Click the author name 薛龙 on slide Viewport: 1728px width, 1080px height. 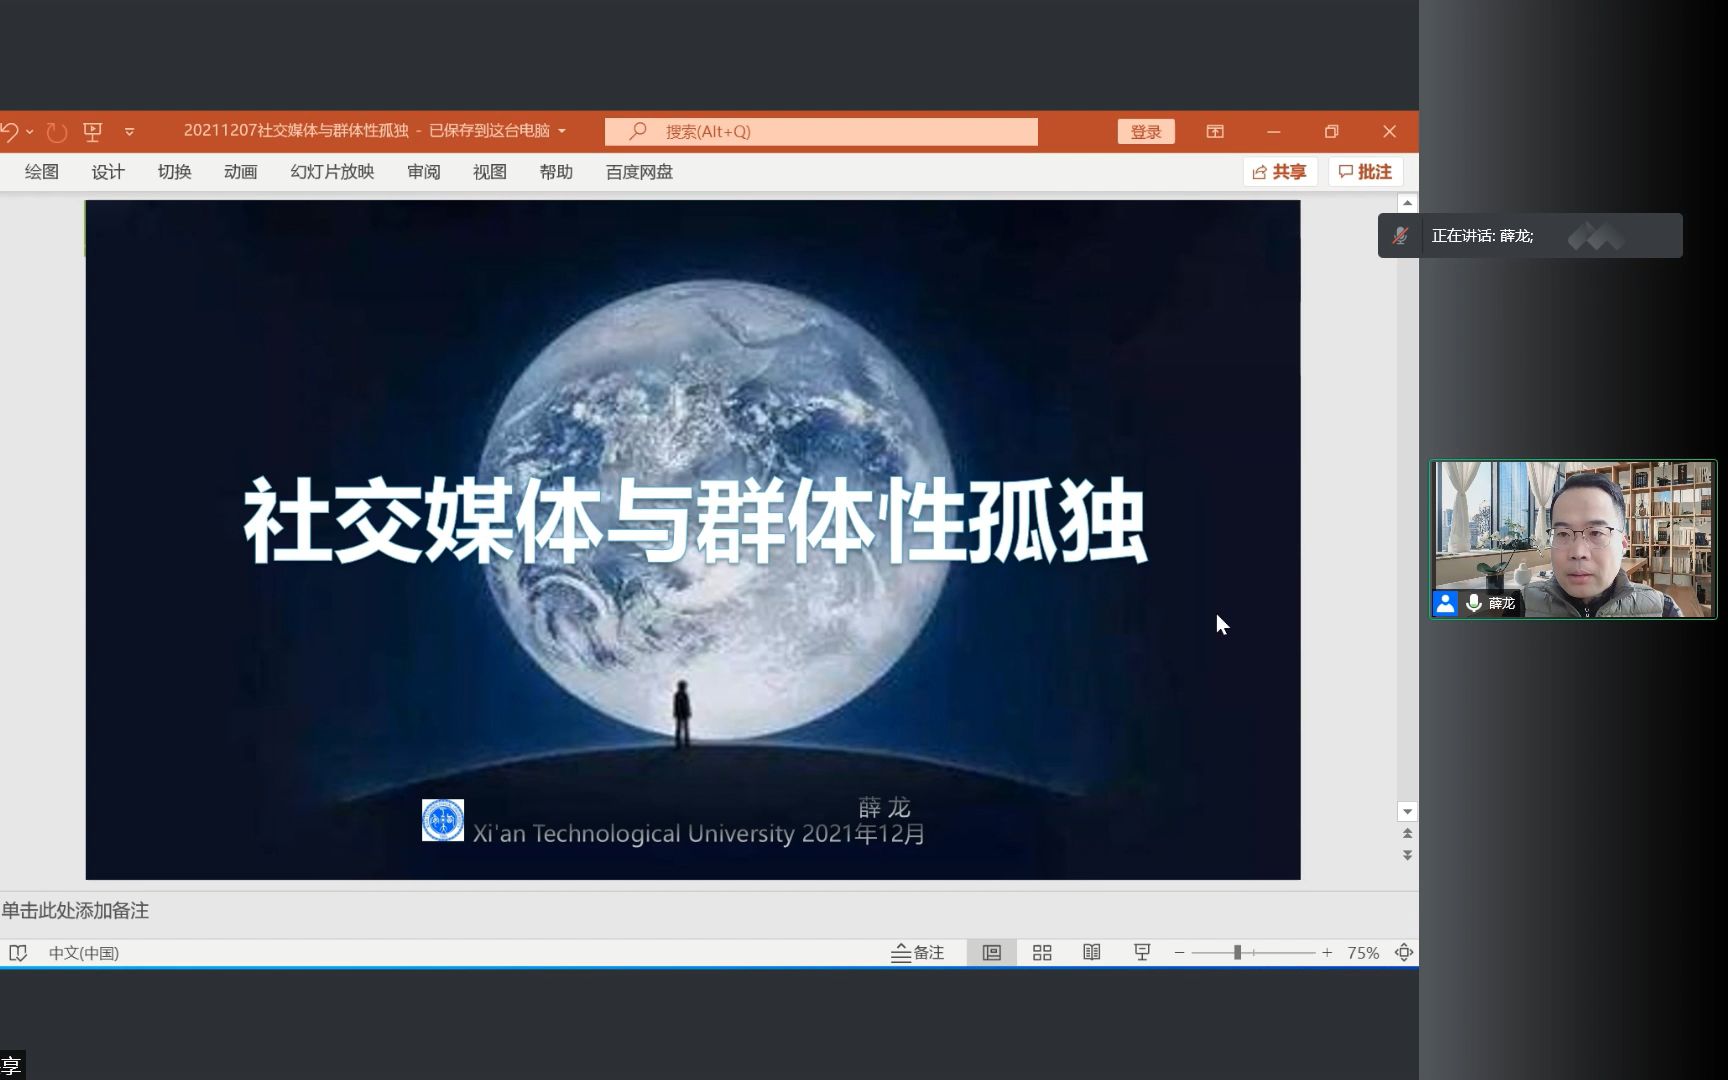[x=884, y=807]
